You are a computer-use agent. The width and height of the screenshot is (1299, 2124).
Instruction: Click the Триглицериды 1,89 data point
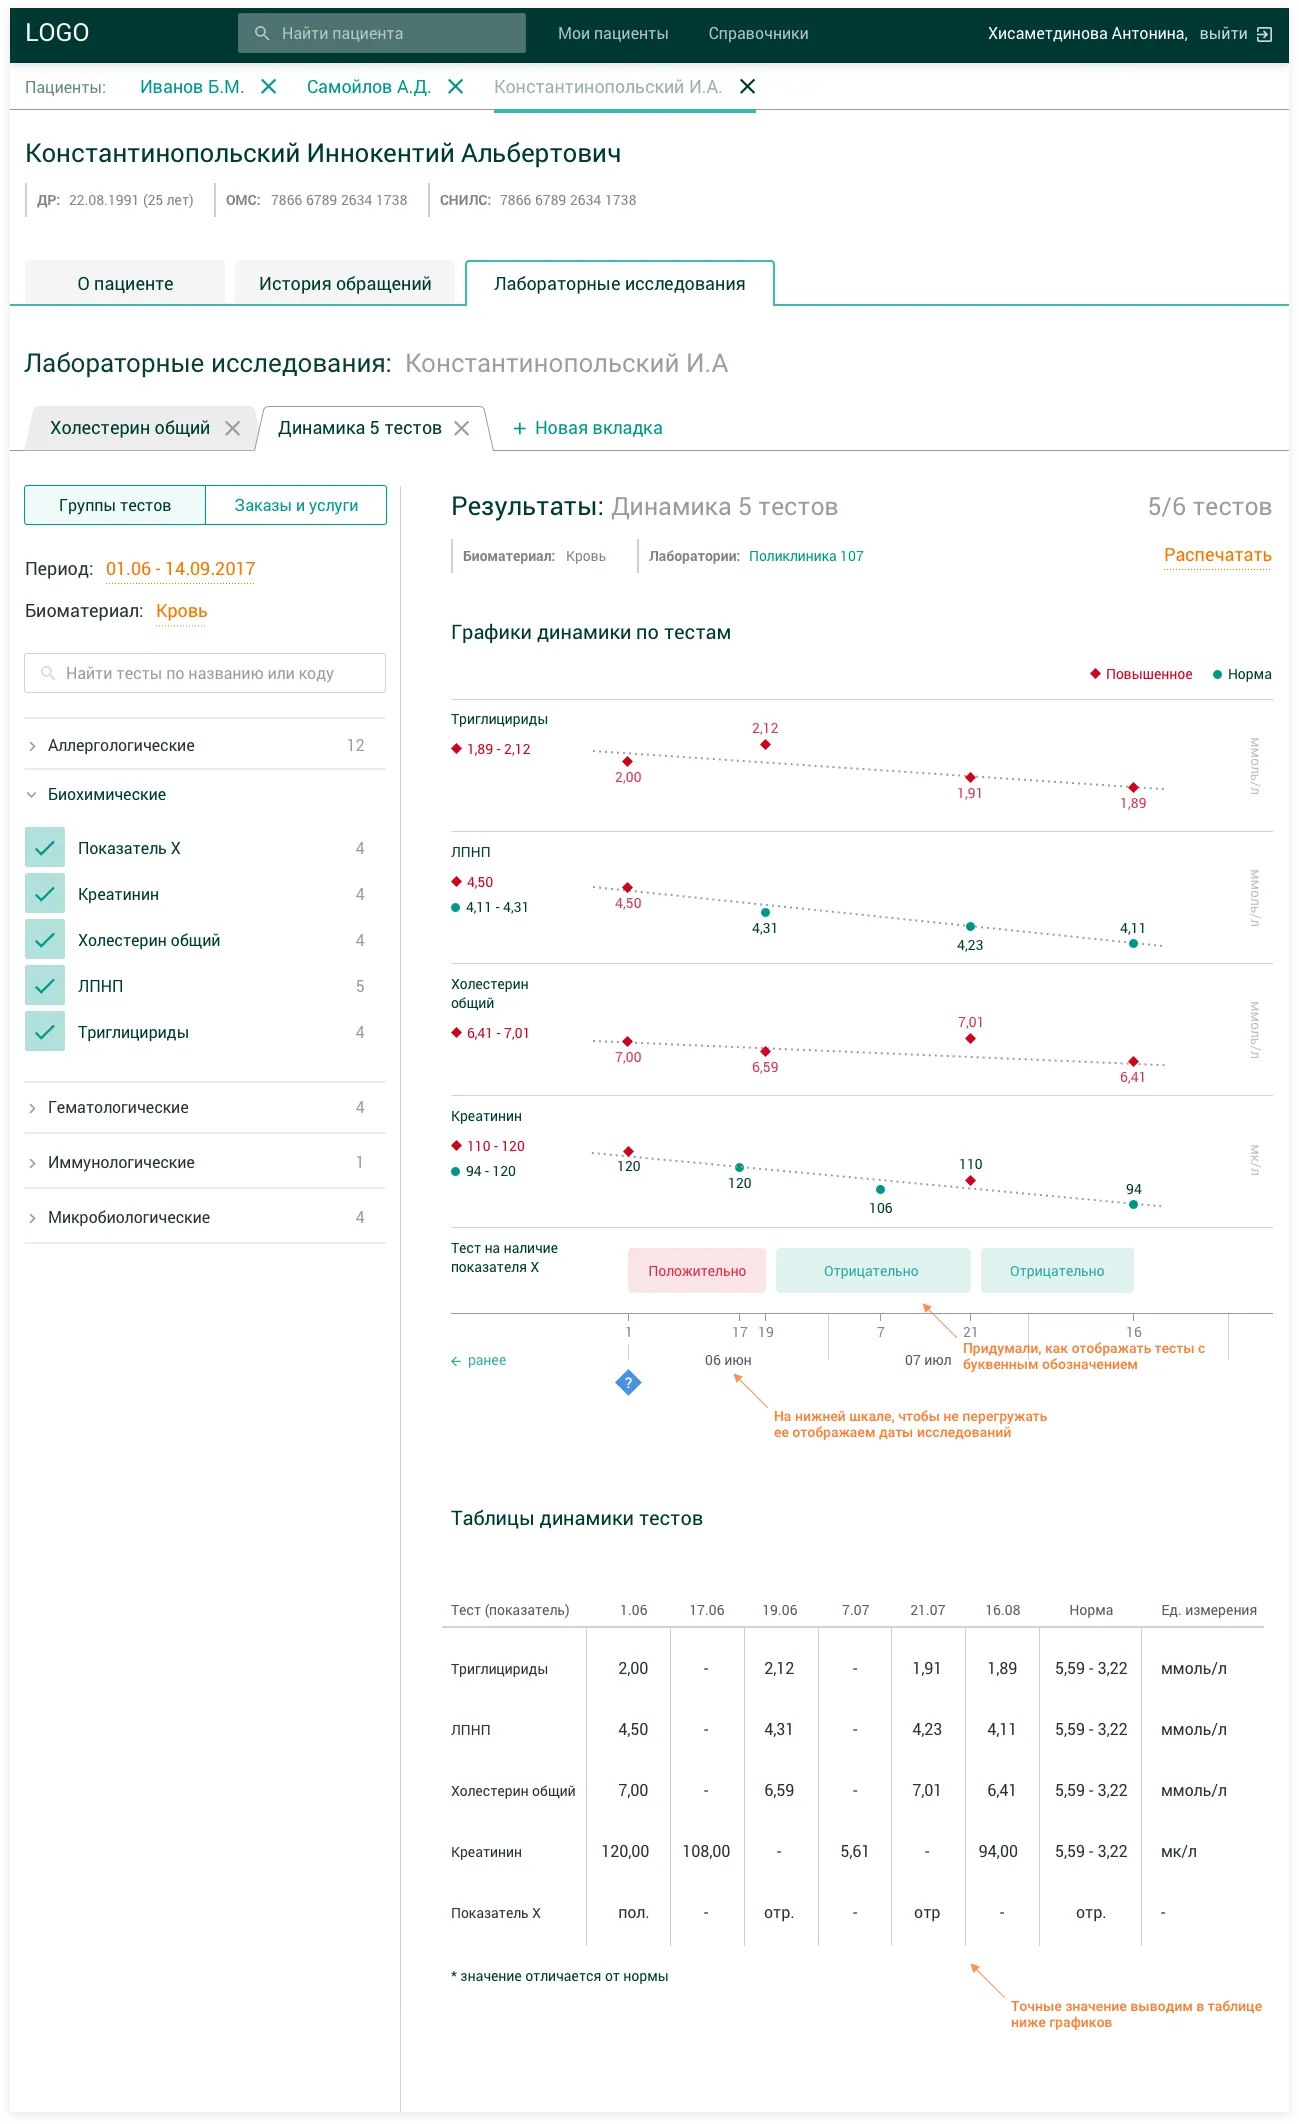(x=1133, y=788)
